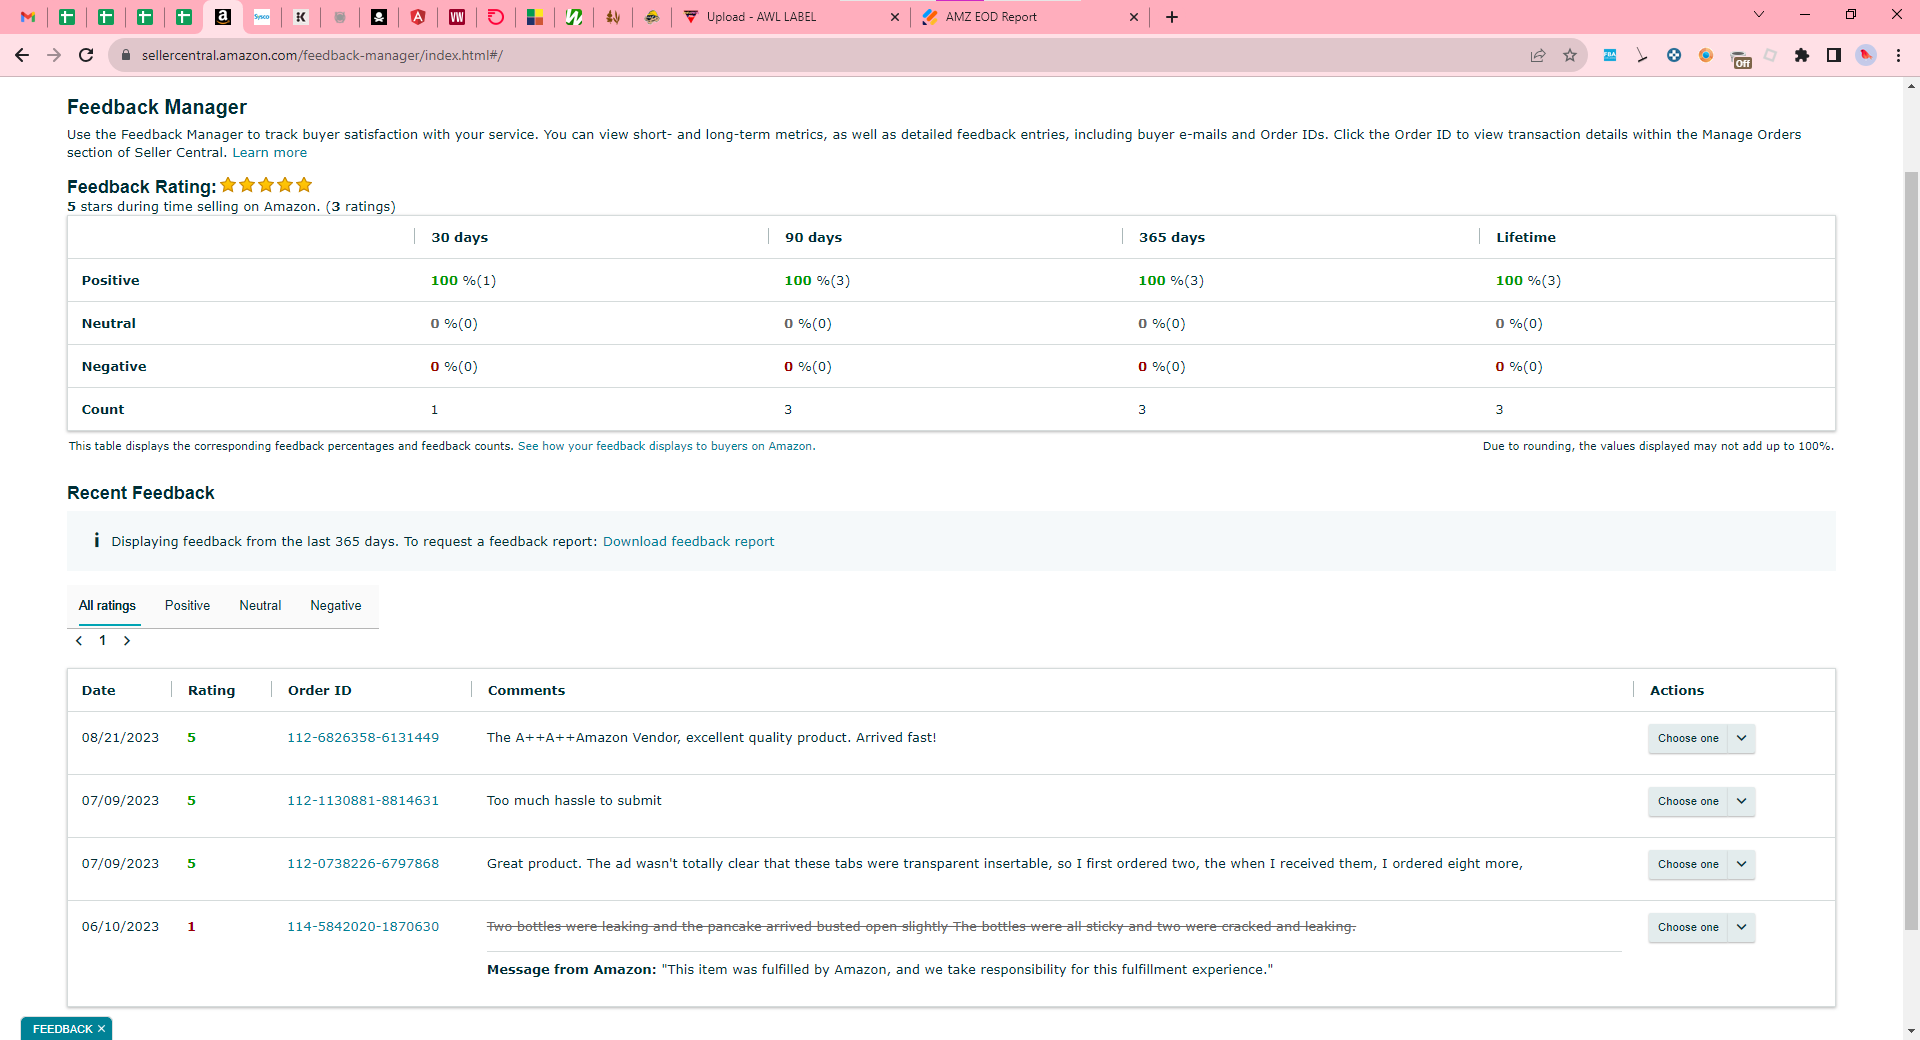Viewport: 1920px width, 1040px height.
Task: Toggle the browser side panel
Action: pos(1834,55)
